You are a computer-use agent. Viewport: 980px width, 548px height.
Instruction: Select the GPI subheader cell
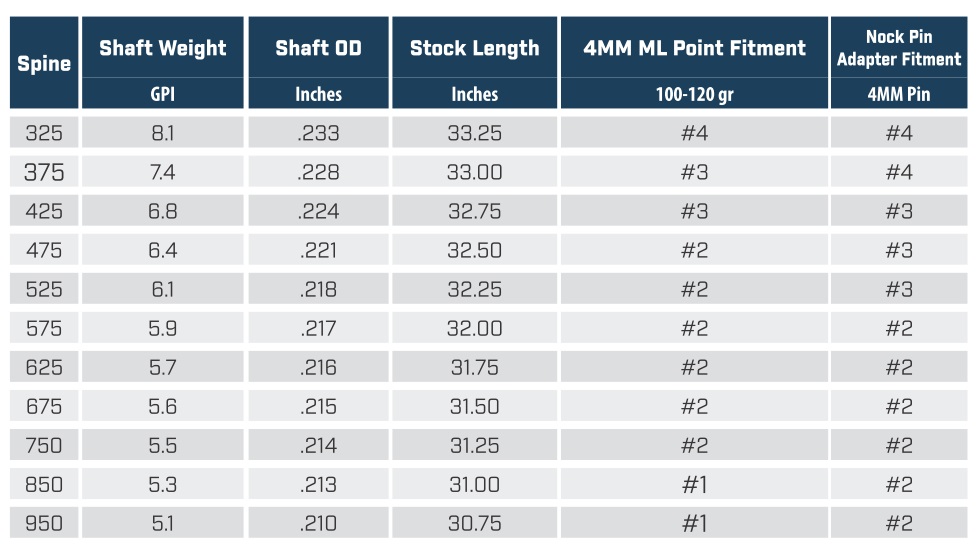click(x=162, y=94)
